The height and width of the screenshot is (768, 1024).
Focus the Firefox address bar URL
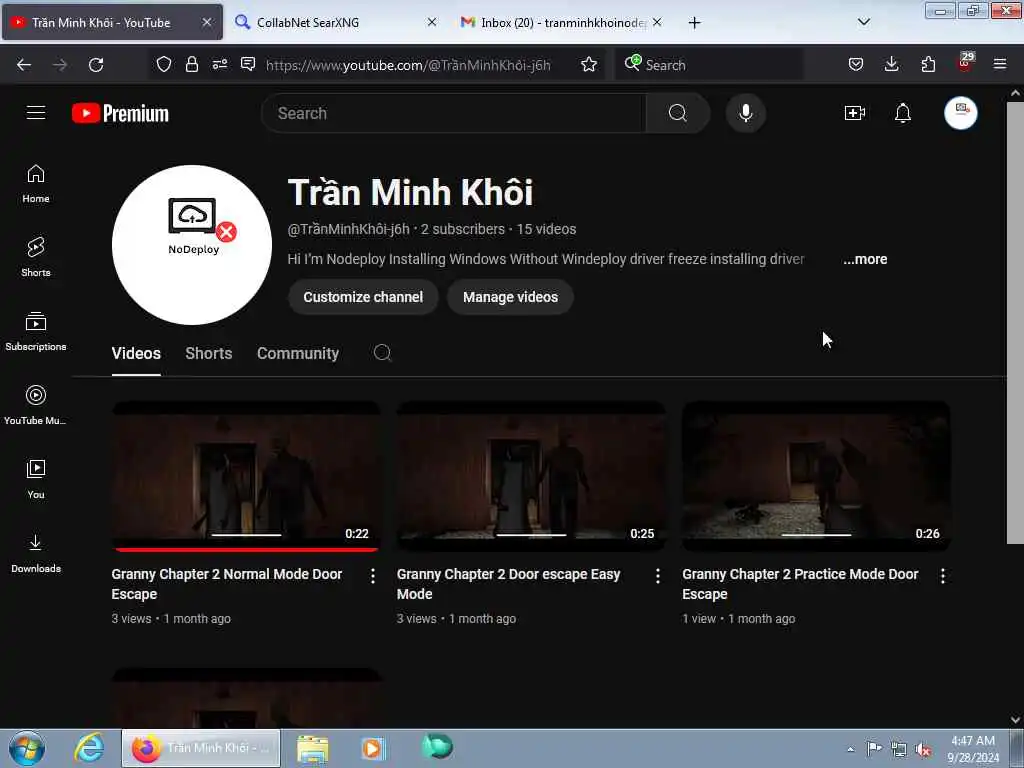(x=408, y=65)
